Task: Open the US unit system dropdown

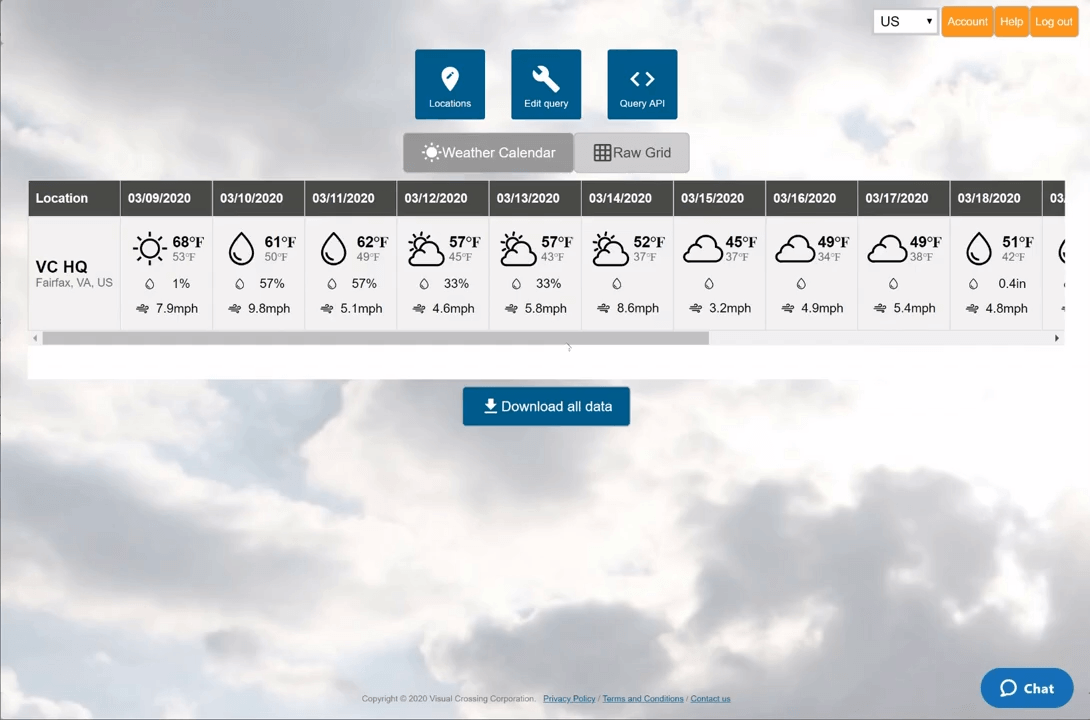Action: 905,22
